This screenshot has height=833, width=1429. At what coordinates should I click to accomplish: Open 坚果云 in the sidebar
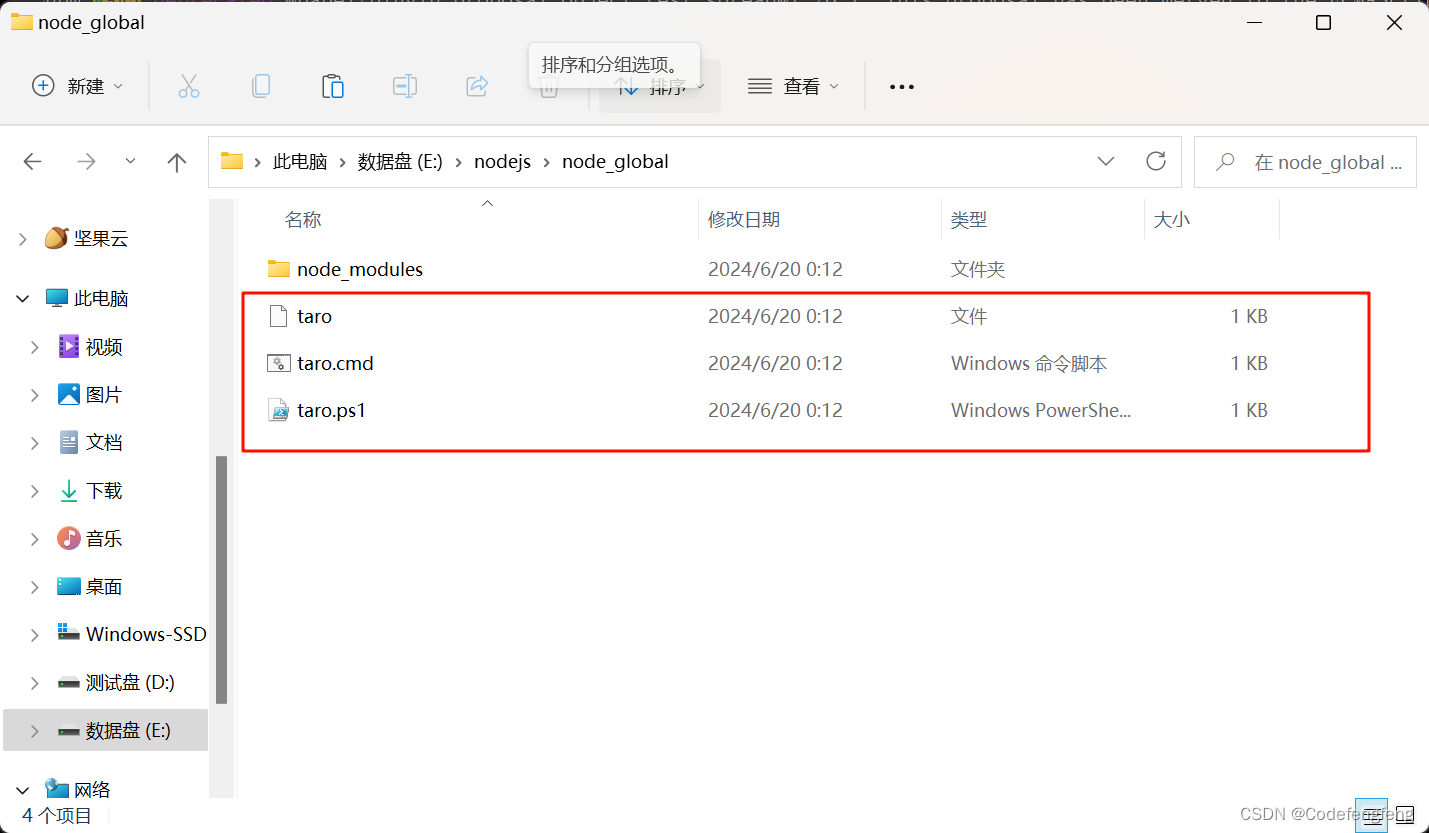click(x=101, y=239)
